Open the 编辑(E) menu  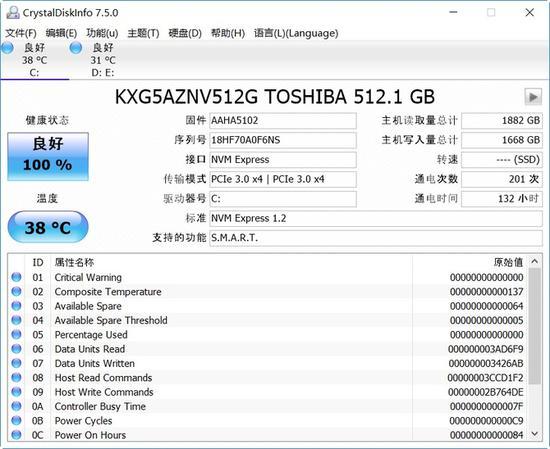pos(61,33)
